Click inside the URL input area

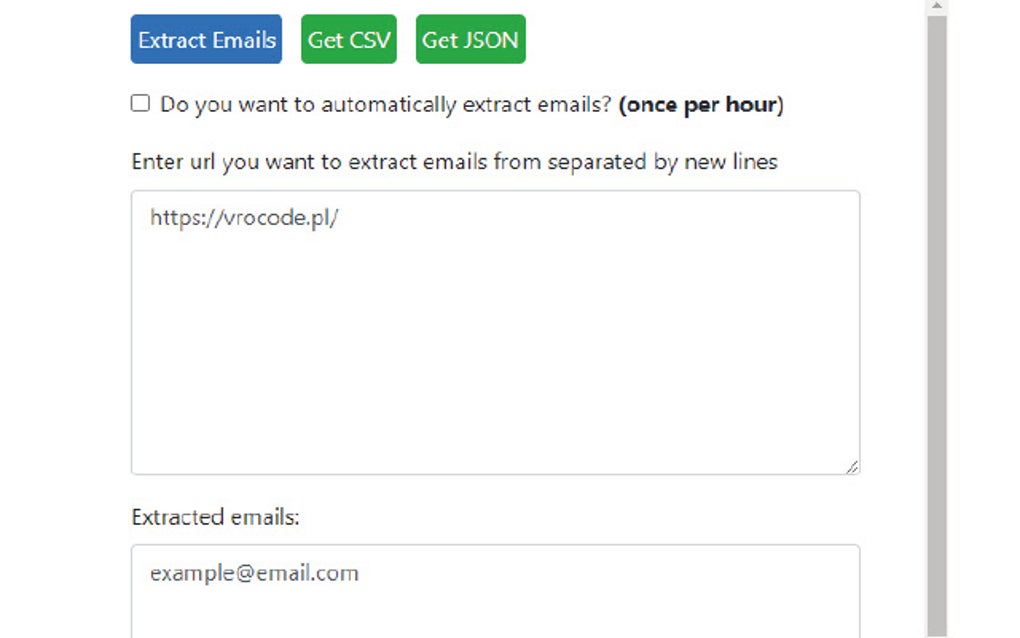[x=495, y=330]
